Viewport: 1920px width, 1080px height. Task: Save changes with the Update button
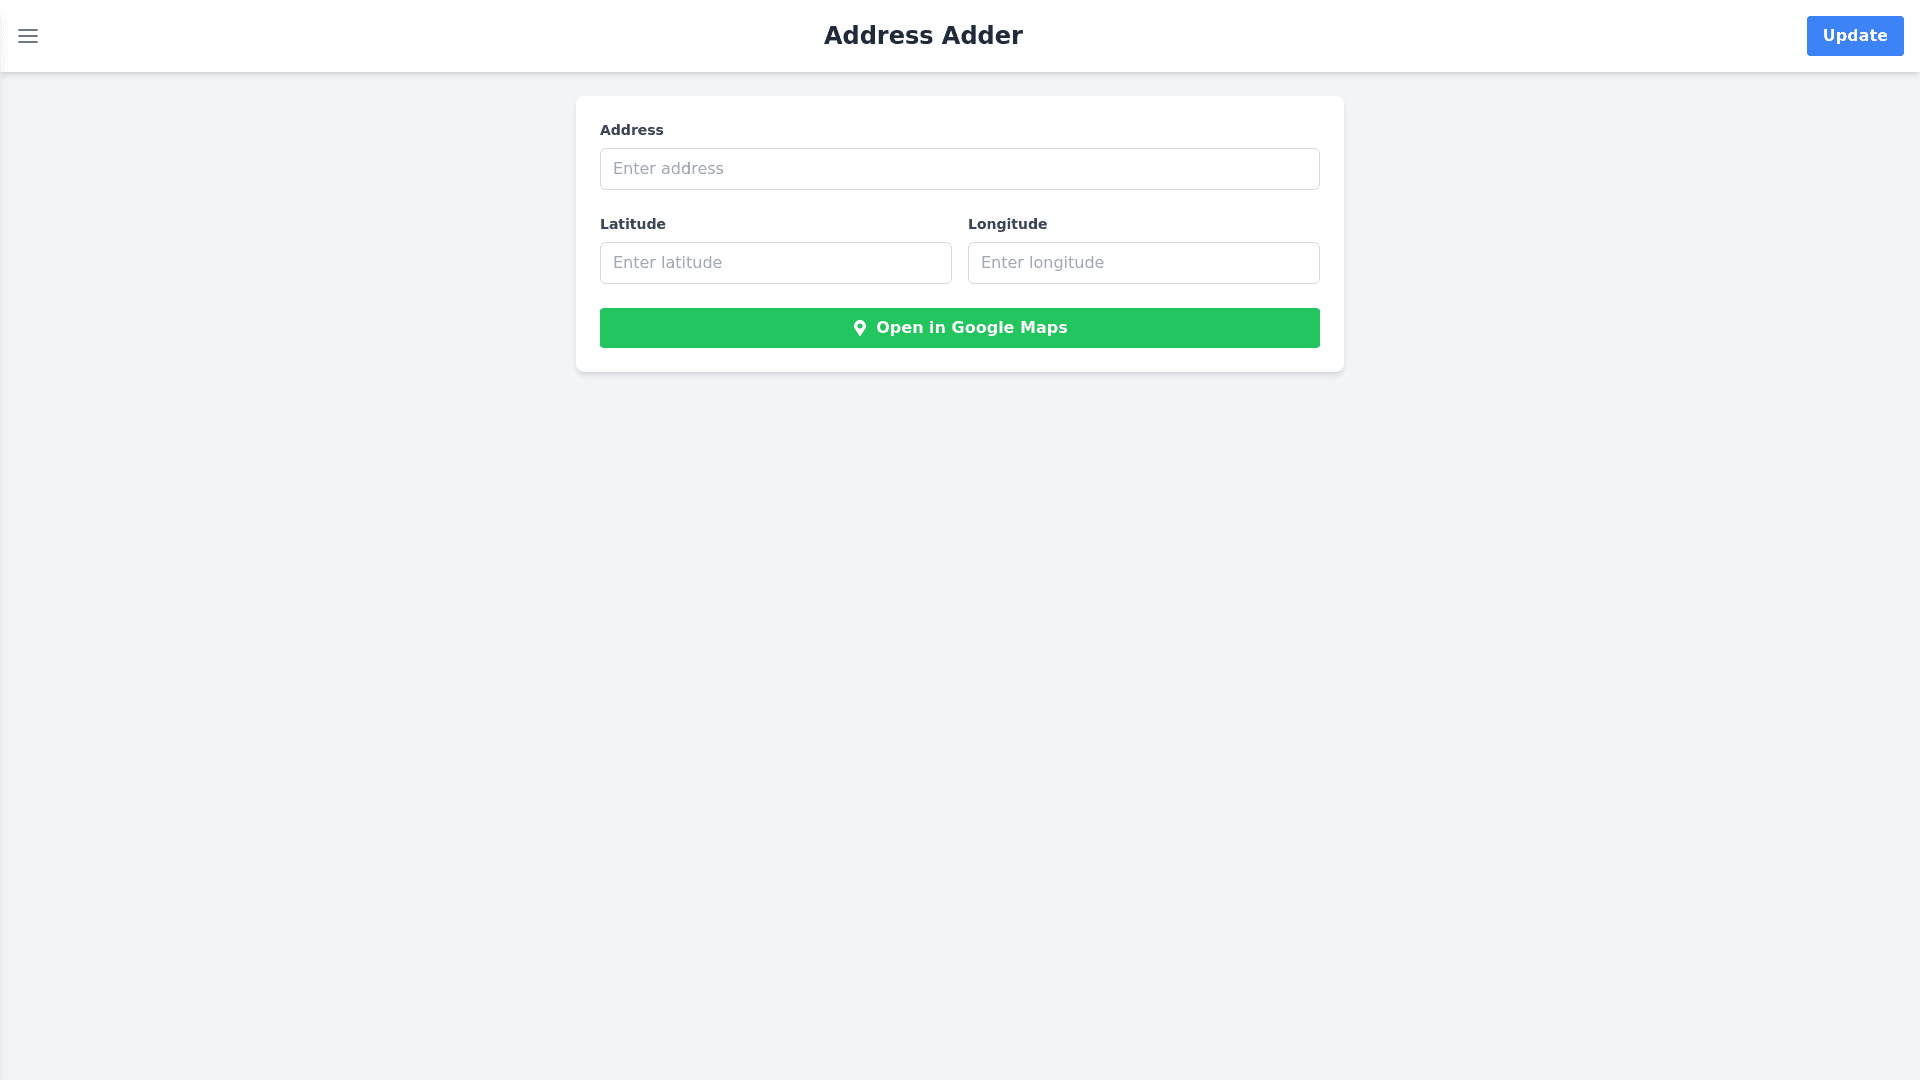click(1854, 36)
